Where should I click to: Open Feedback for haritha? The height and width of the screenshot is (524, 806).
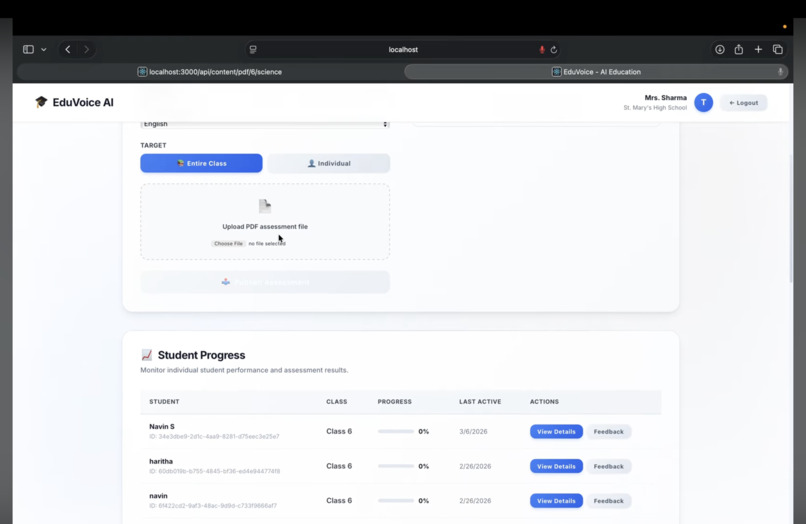(x=609, y=466)
